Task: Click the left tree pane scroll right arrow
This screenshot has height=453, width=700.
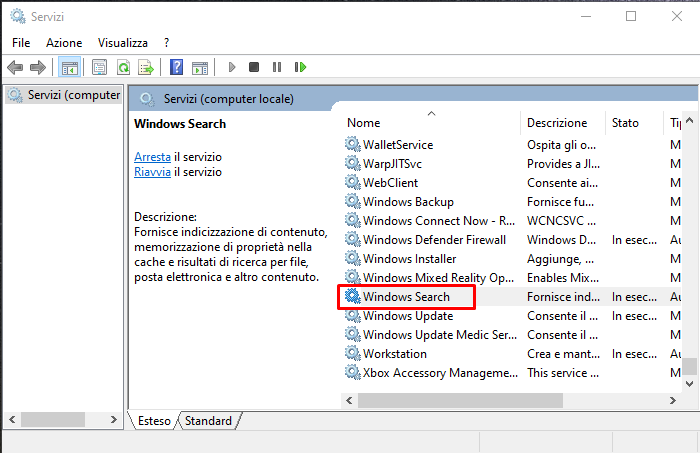Action: pyautogui.click(x=113, y=420)
